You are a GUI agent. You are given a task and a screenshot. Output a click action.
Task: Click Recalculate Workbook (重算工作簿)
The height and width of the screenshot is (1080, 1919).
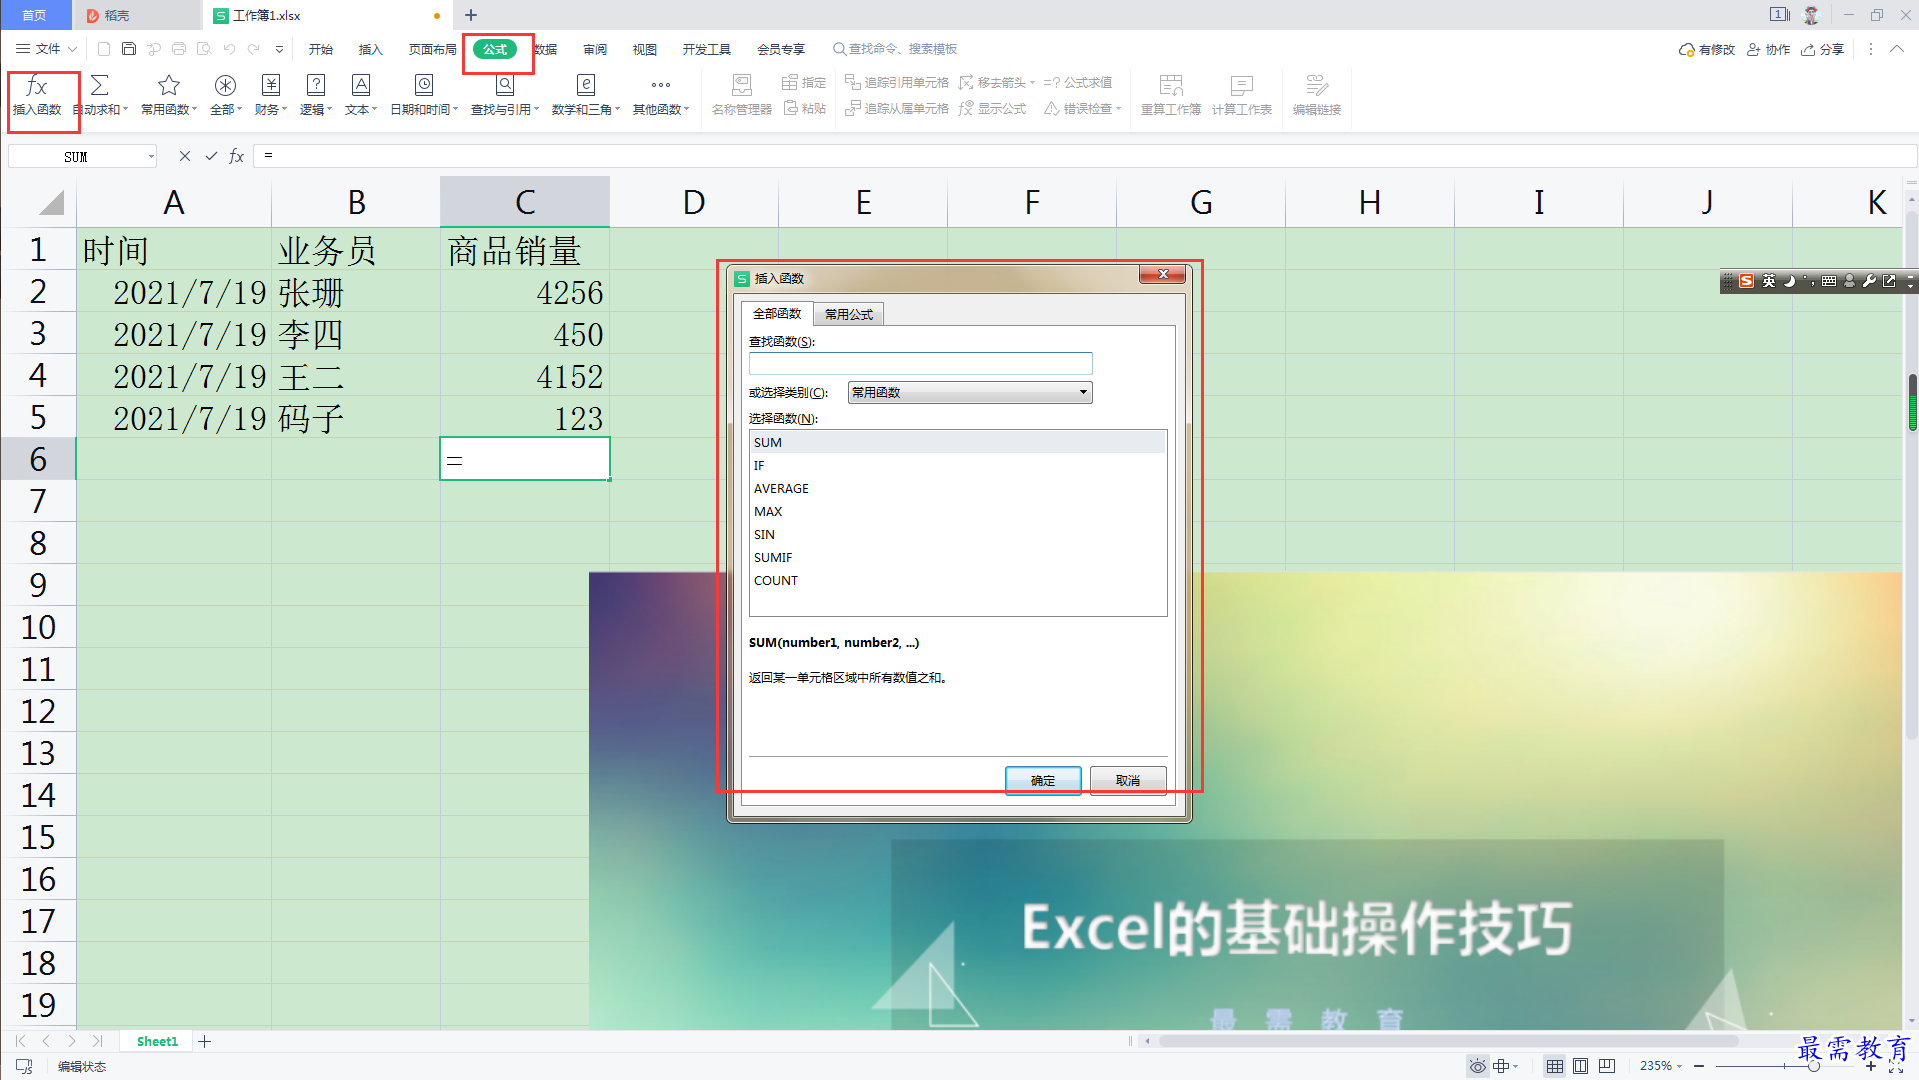coord(1171,96)
